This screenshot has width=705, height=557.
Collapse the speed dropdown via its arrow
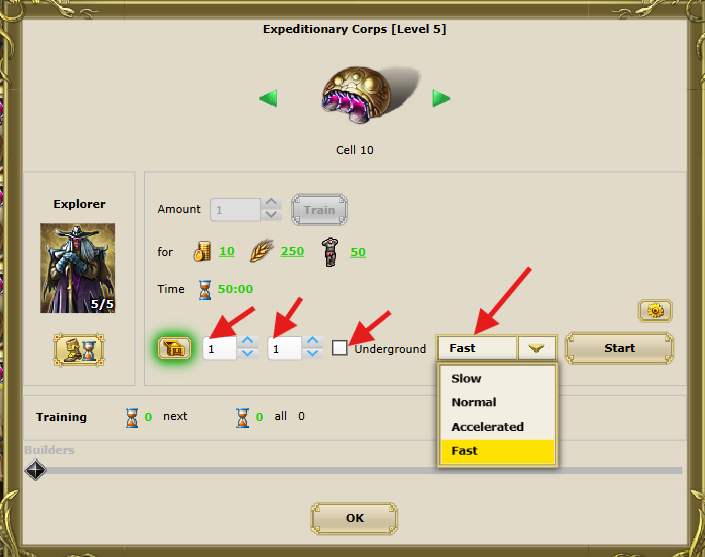537,348
